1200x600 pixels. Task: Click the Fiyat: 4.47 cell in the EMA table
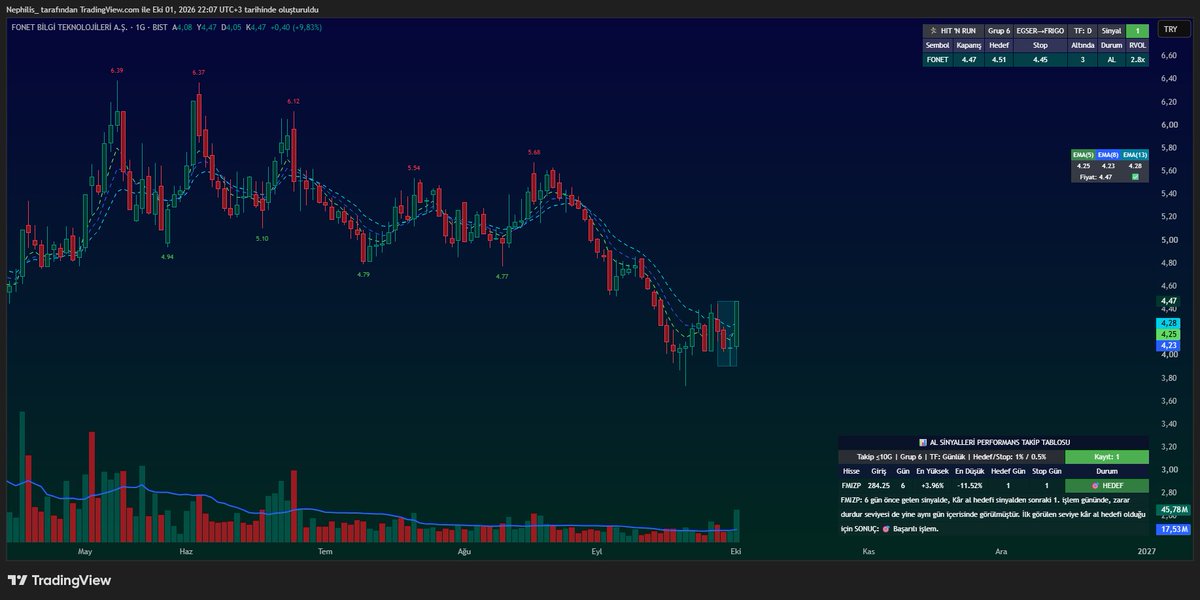point(1097,177)
